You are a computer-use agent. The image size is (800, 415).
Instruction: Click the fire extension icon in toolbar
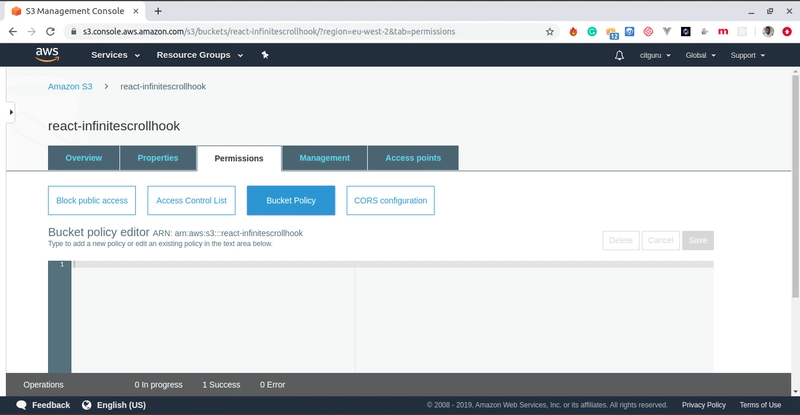coord(573,32)
